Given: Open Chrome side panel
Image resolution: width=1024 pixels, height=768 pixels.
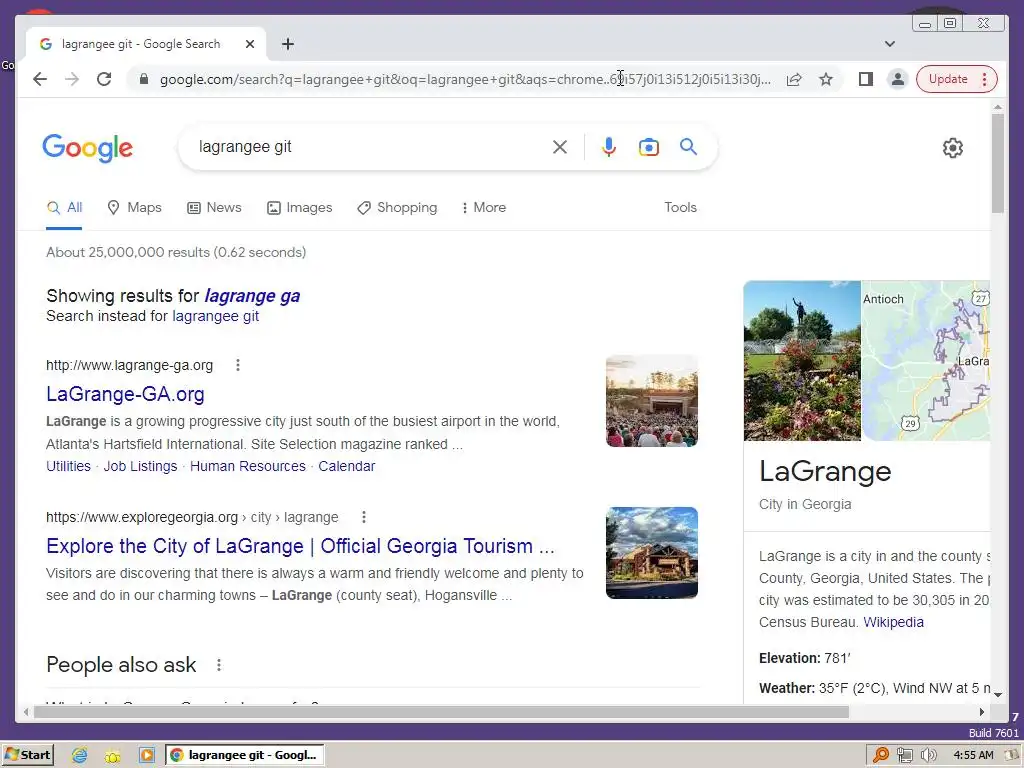Looking at the screenshot, I should tap(866, 79).
